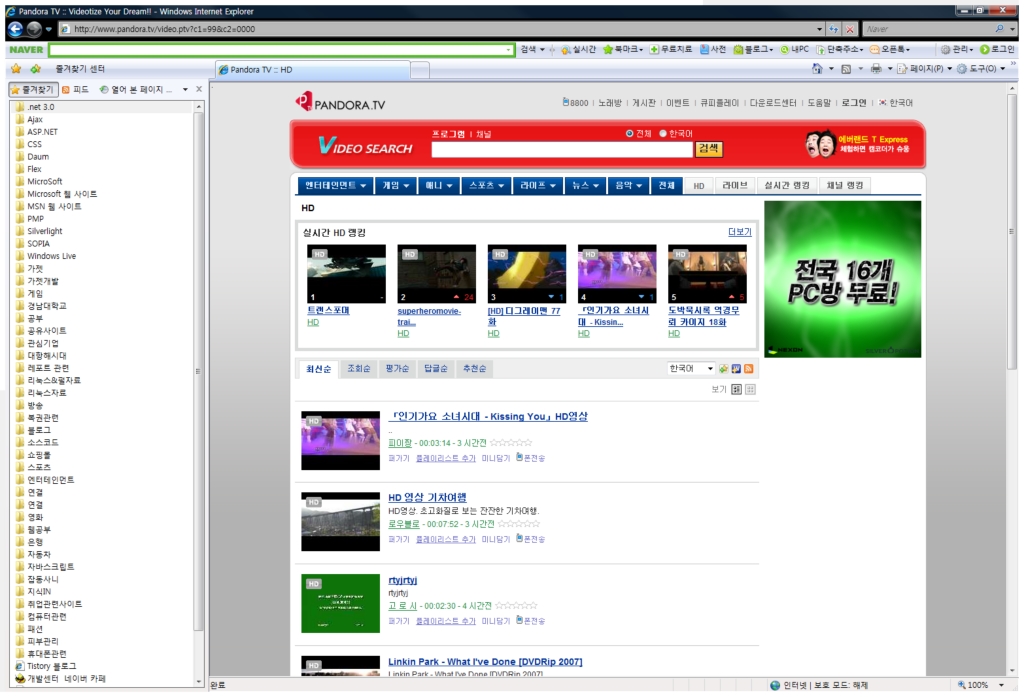Open the 트랜스포머 ranking thumbnail
The image size is (1024, 697).
click(346, 274)
